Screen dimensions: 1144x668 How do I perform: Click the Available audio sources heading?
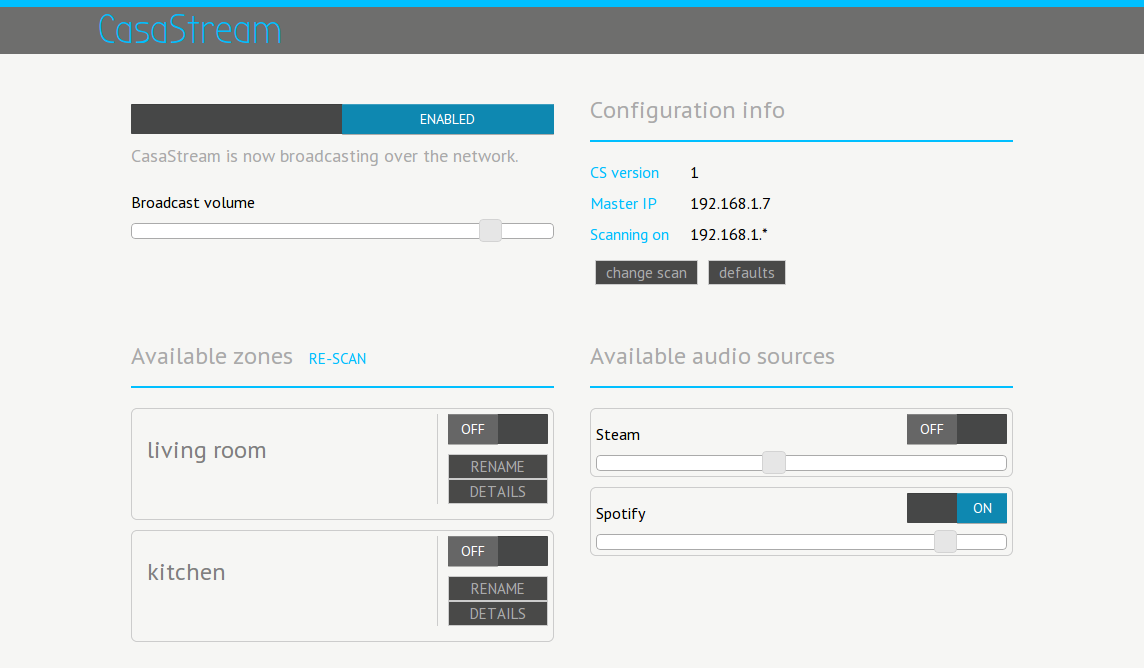click(x=712, y=356)
